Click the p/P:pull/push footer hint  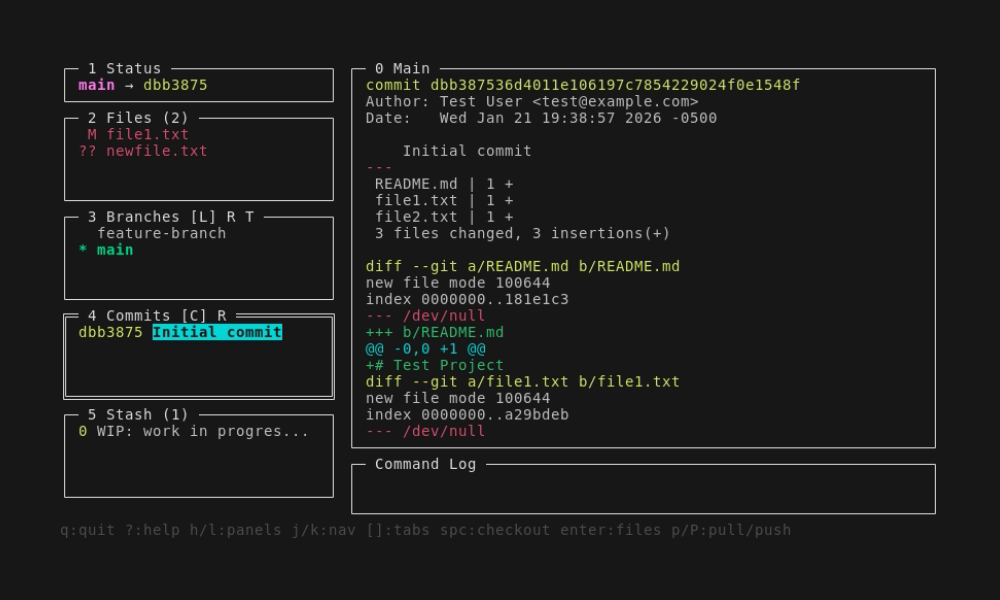(x=731, y=530)
